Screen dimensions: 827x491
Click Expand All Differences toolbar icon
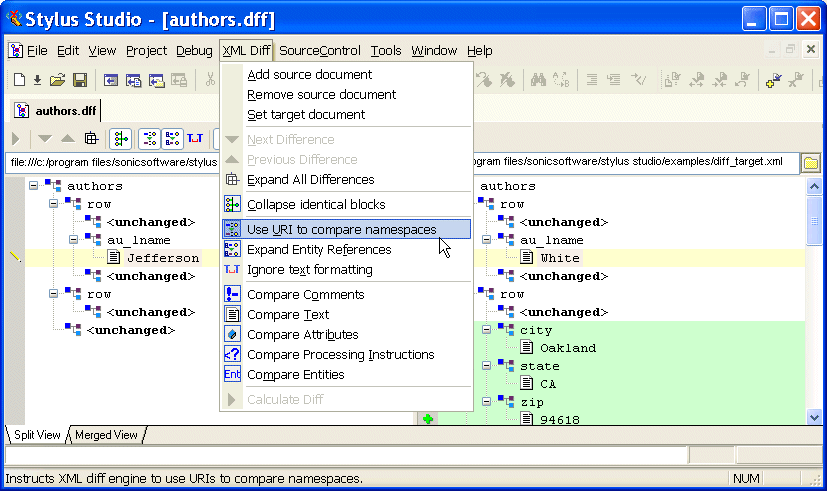pos(91,139)
